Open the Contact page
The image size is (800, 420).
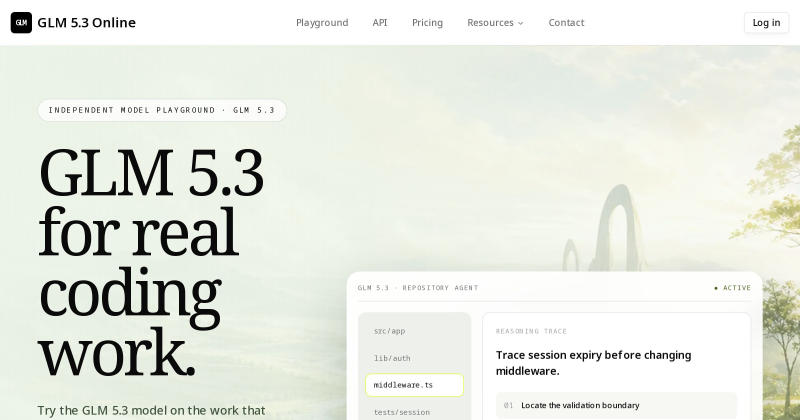(x=566, y=22)
